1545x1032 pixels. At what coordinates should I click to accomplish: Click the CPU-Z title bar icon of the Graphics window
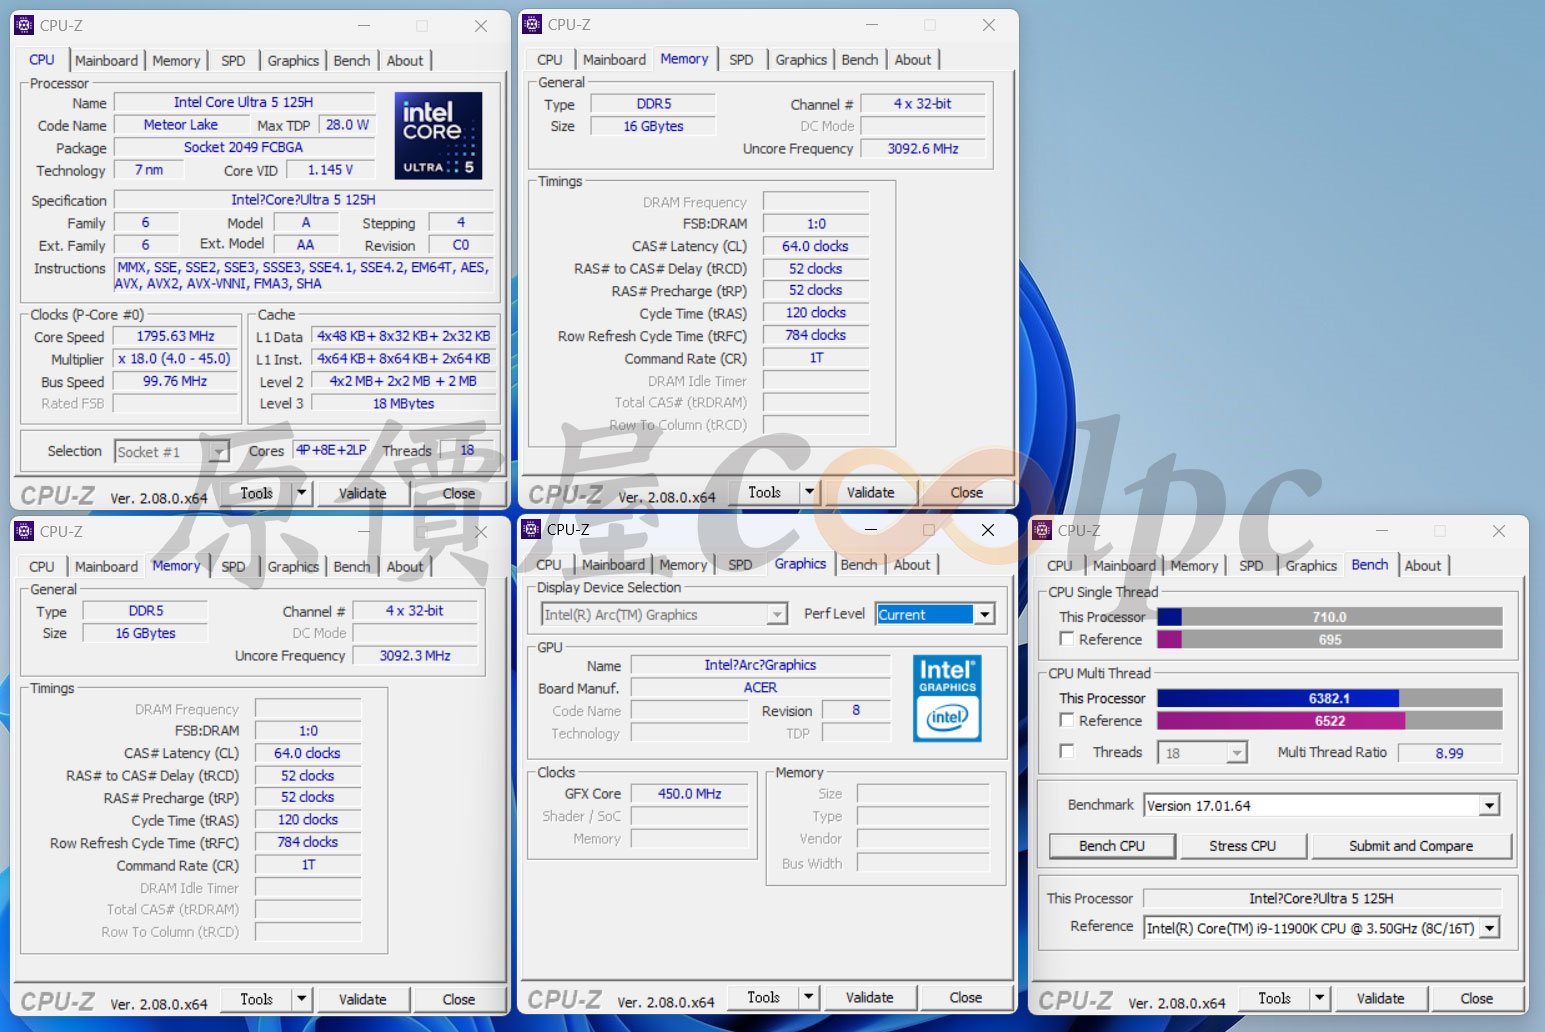coord(532,529)
